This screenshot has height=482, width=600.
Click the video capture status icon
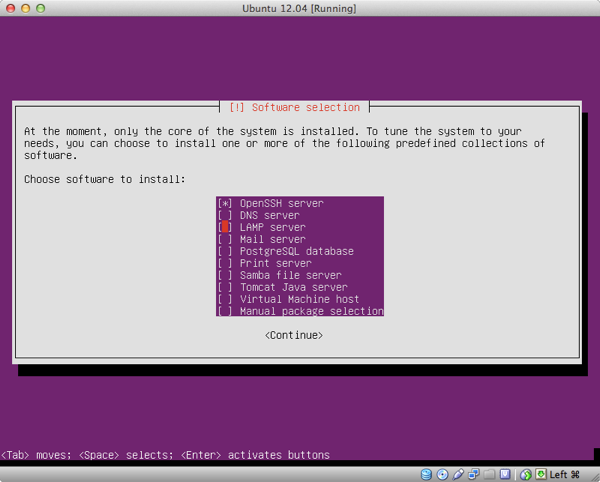[506, 473]
